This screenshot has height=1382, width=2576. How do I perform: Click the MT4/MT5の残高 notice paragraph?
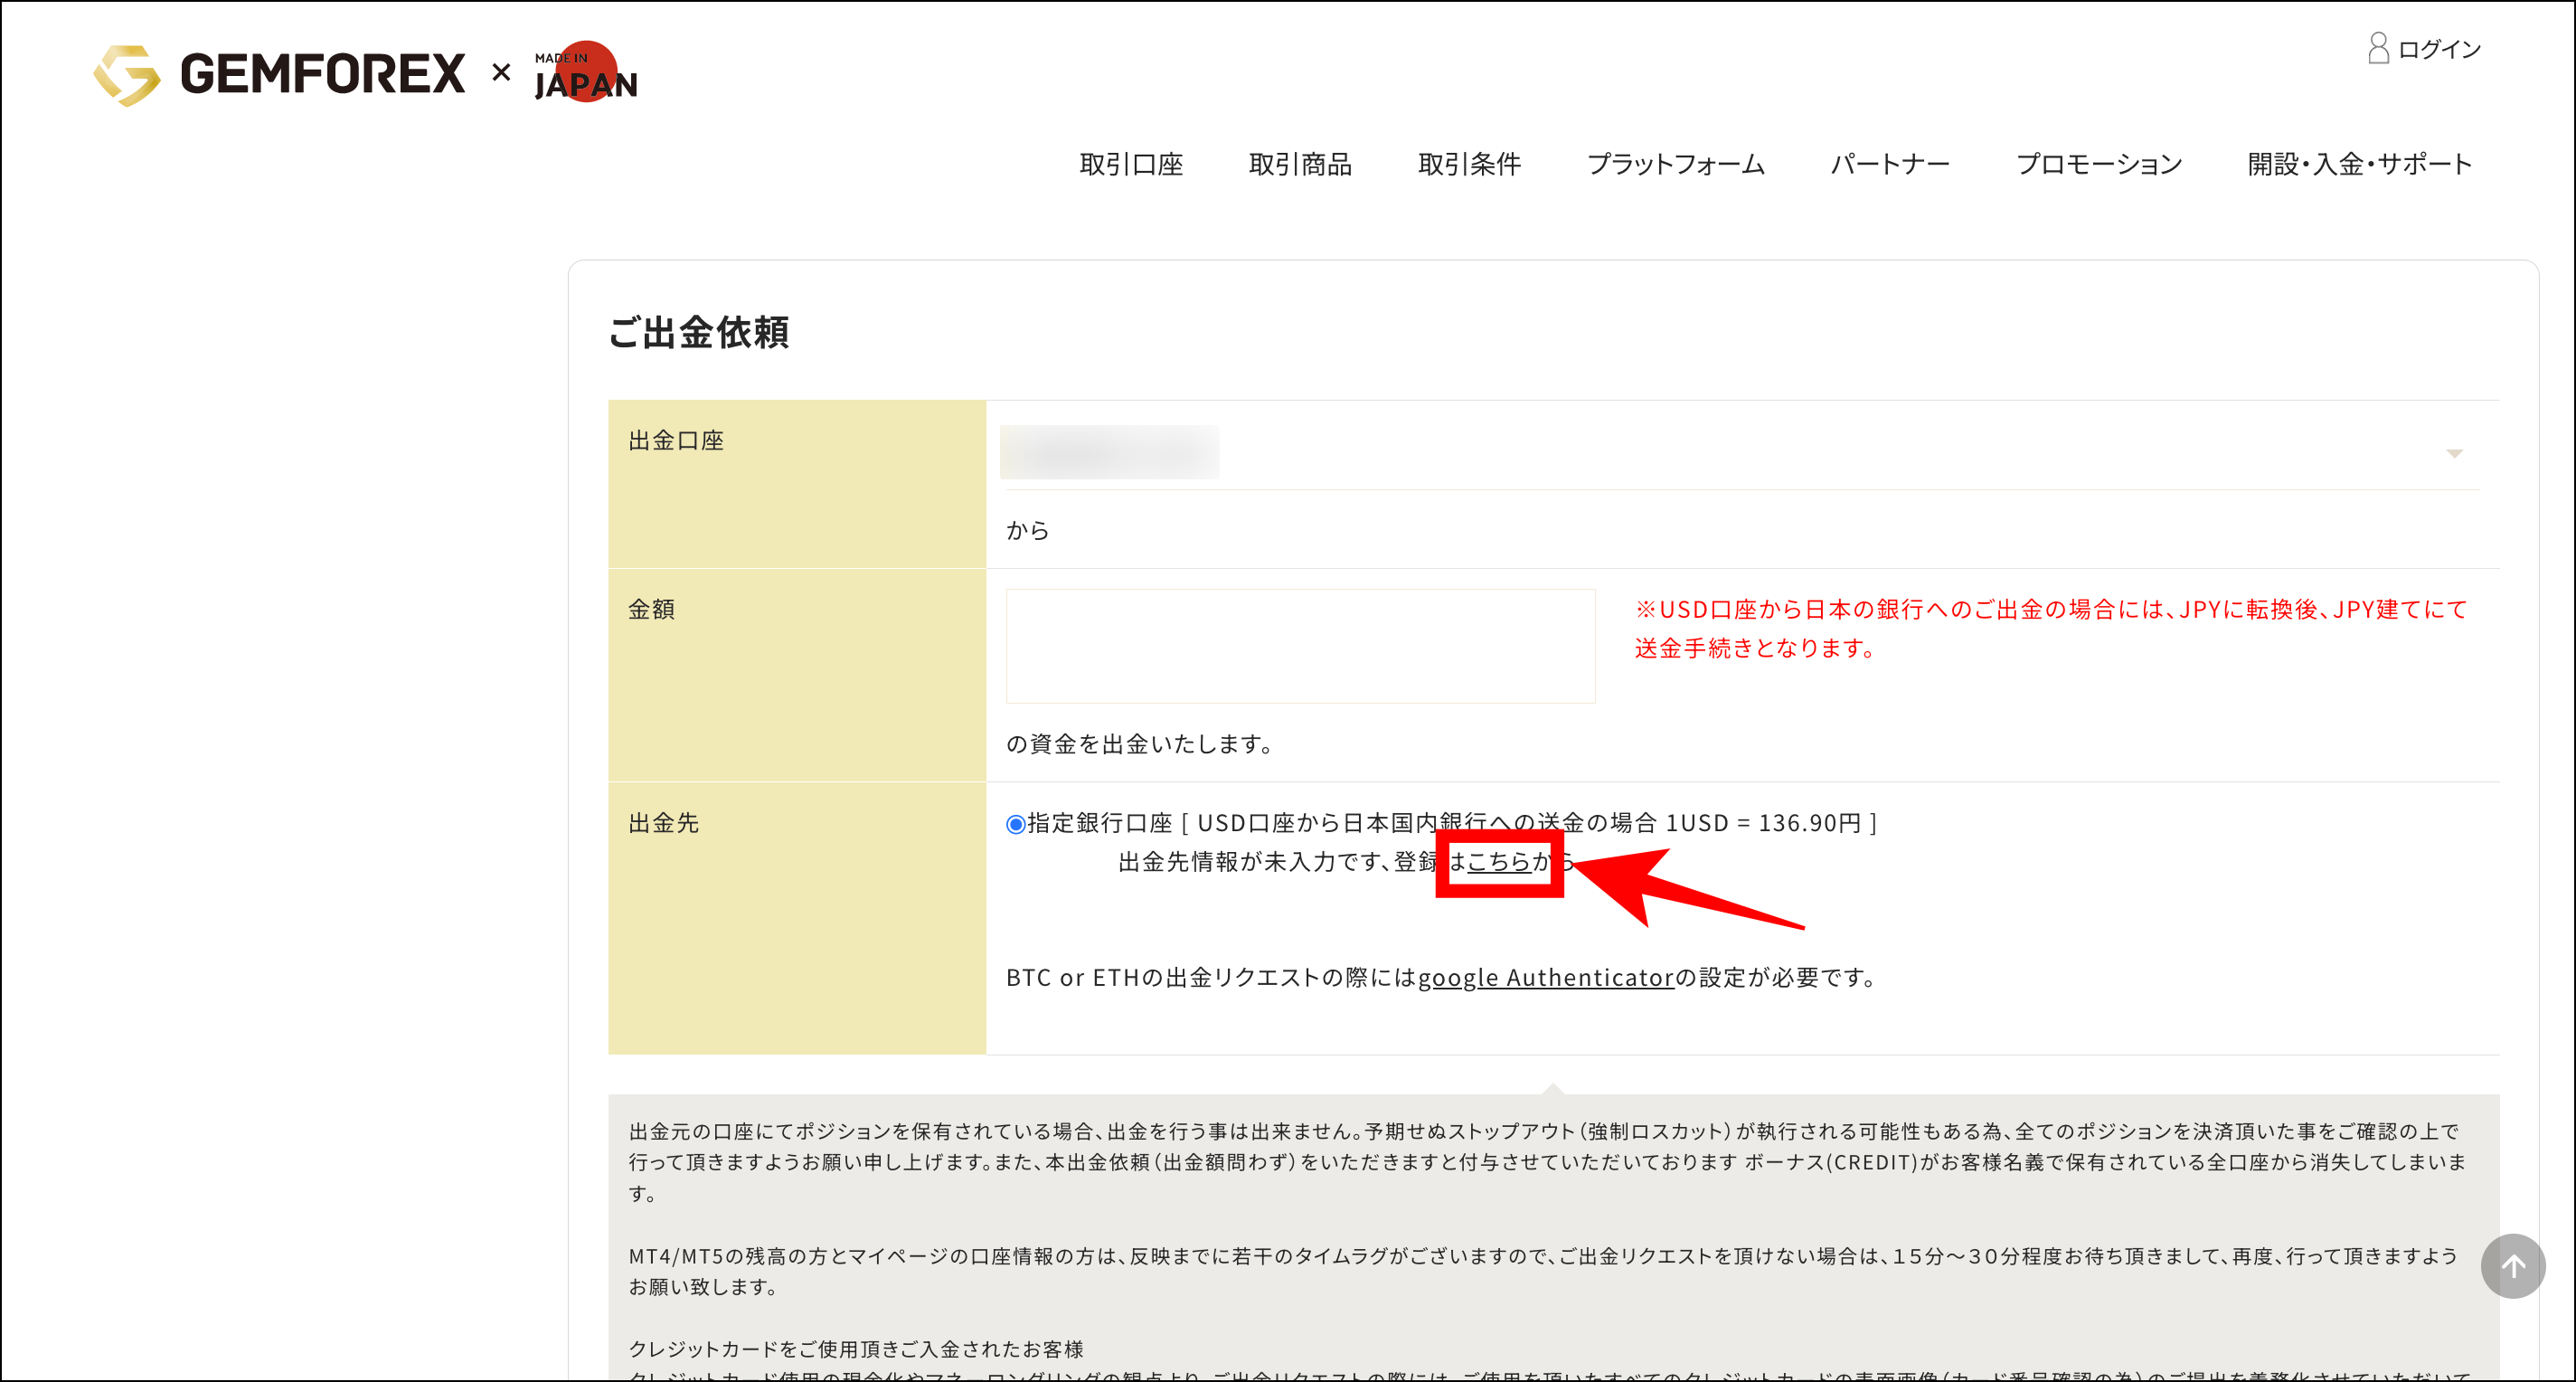[x=1543, y=1271]
